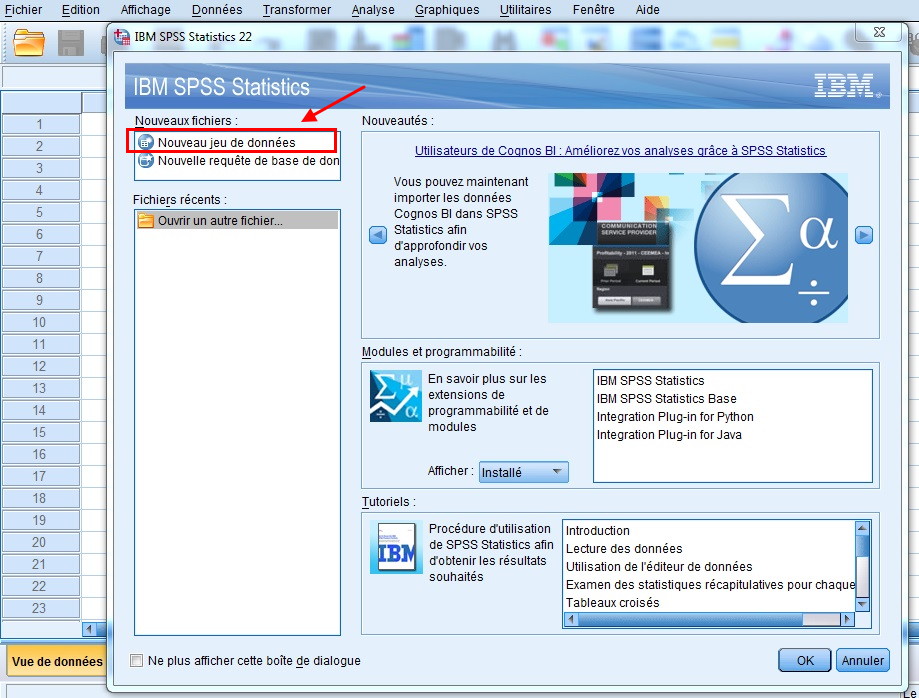Select row 20 header in data grid
The height and width of the screenshot is (698, 919).
[40, 542]
